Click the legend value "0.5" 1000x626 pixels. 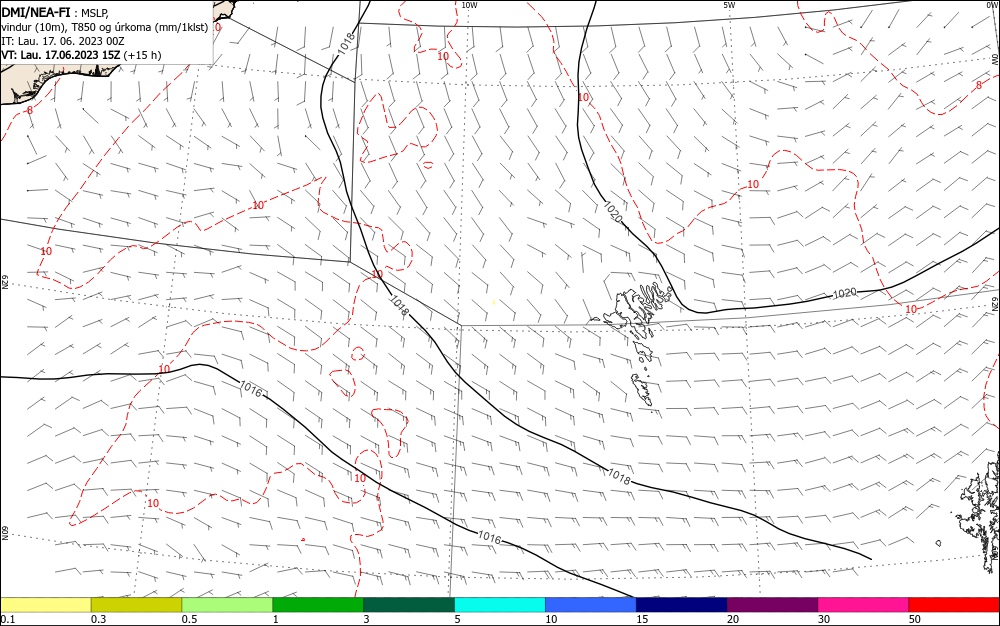click(189, 619)
